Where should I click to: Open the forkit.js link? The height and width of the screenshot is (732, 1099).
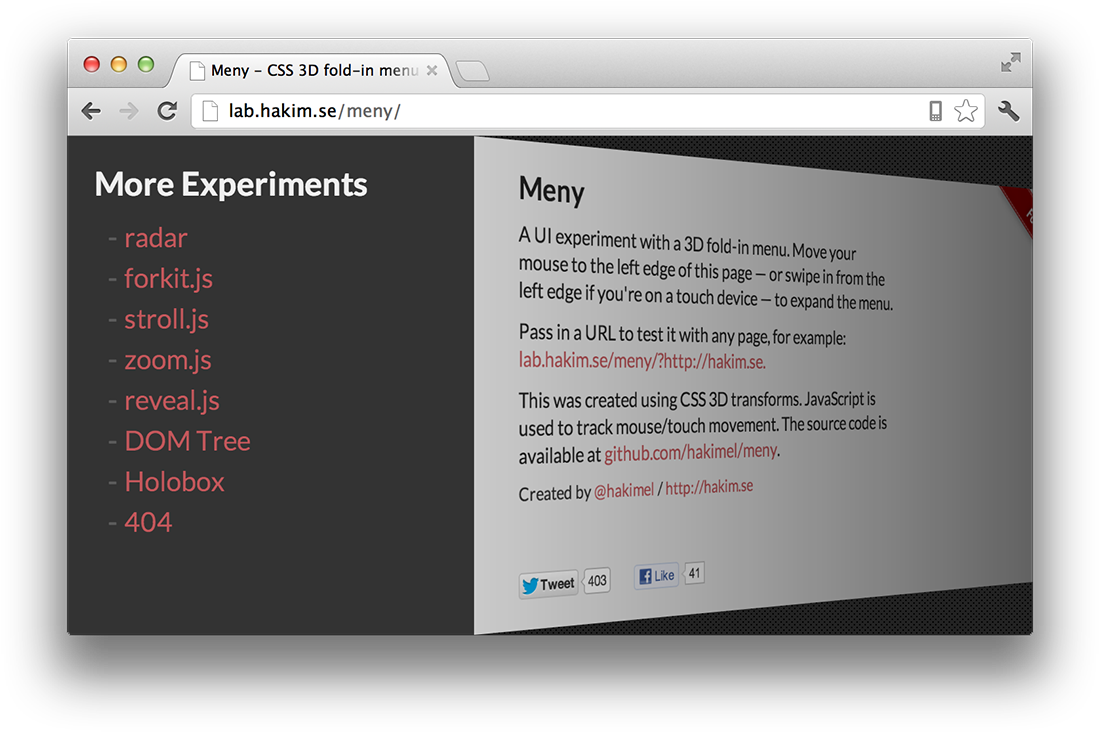168,279
